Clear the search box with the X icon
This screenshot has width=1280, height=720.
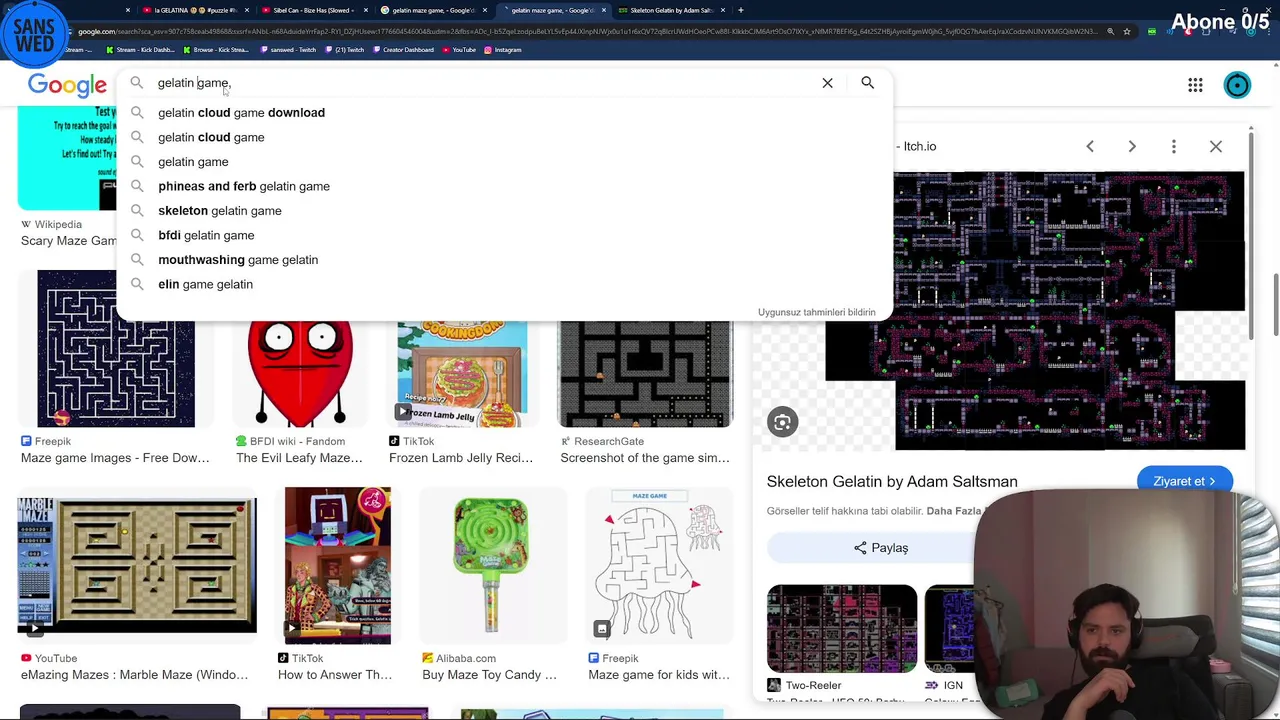click(x=827, y=83)
